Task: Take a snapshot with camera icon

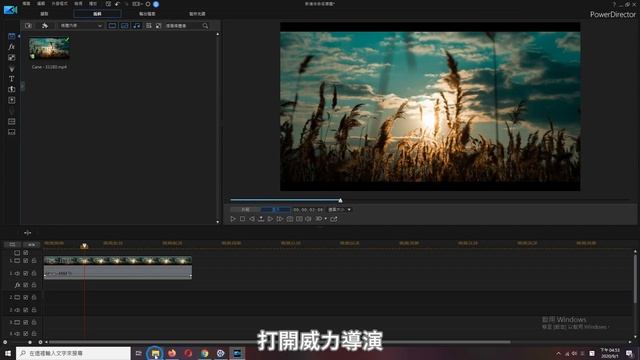Action: click(x=289, y=219)
